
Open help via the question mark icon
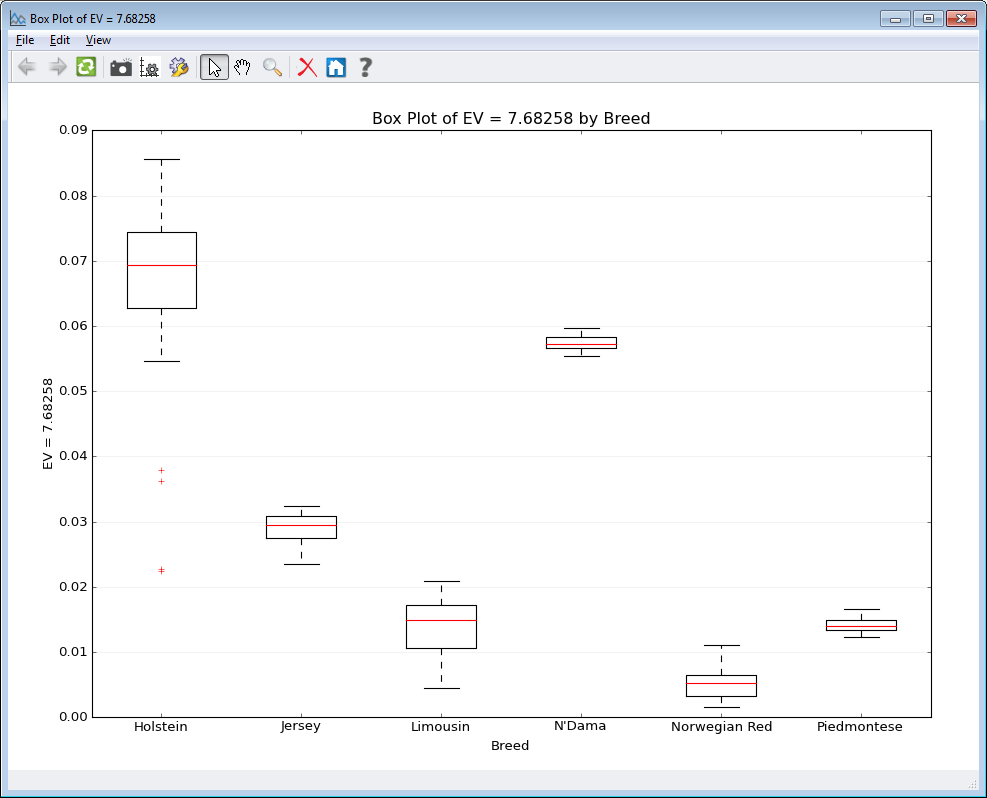364,67
